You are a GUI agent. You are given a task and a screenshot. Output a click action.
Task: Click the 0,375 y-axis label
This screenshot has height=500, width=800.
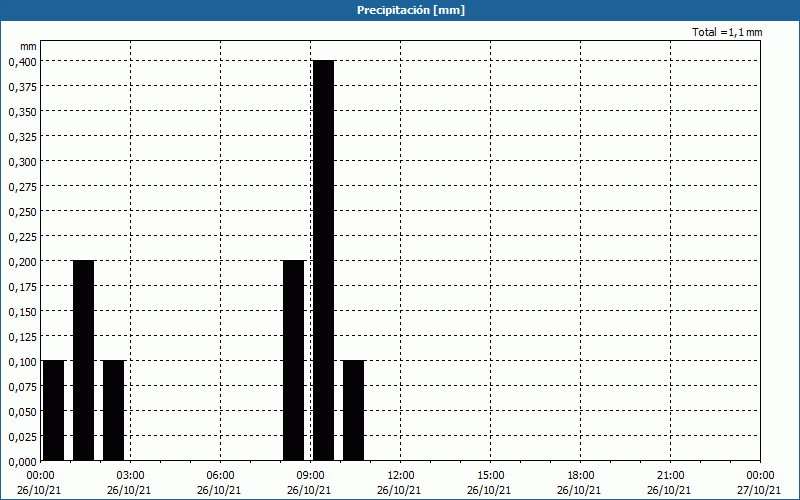23,87
